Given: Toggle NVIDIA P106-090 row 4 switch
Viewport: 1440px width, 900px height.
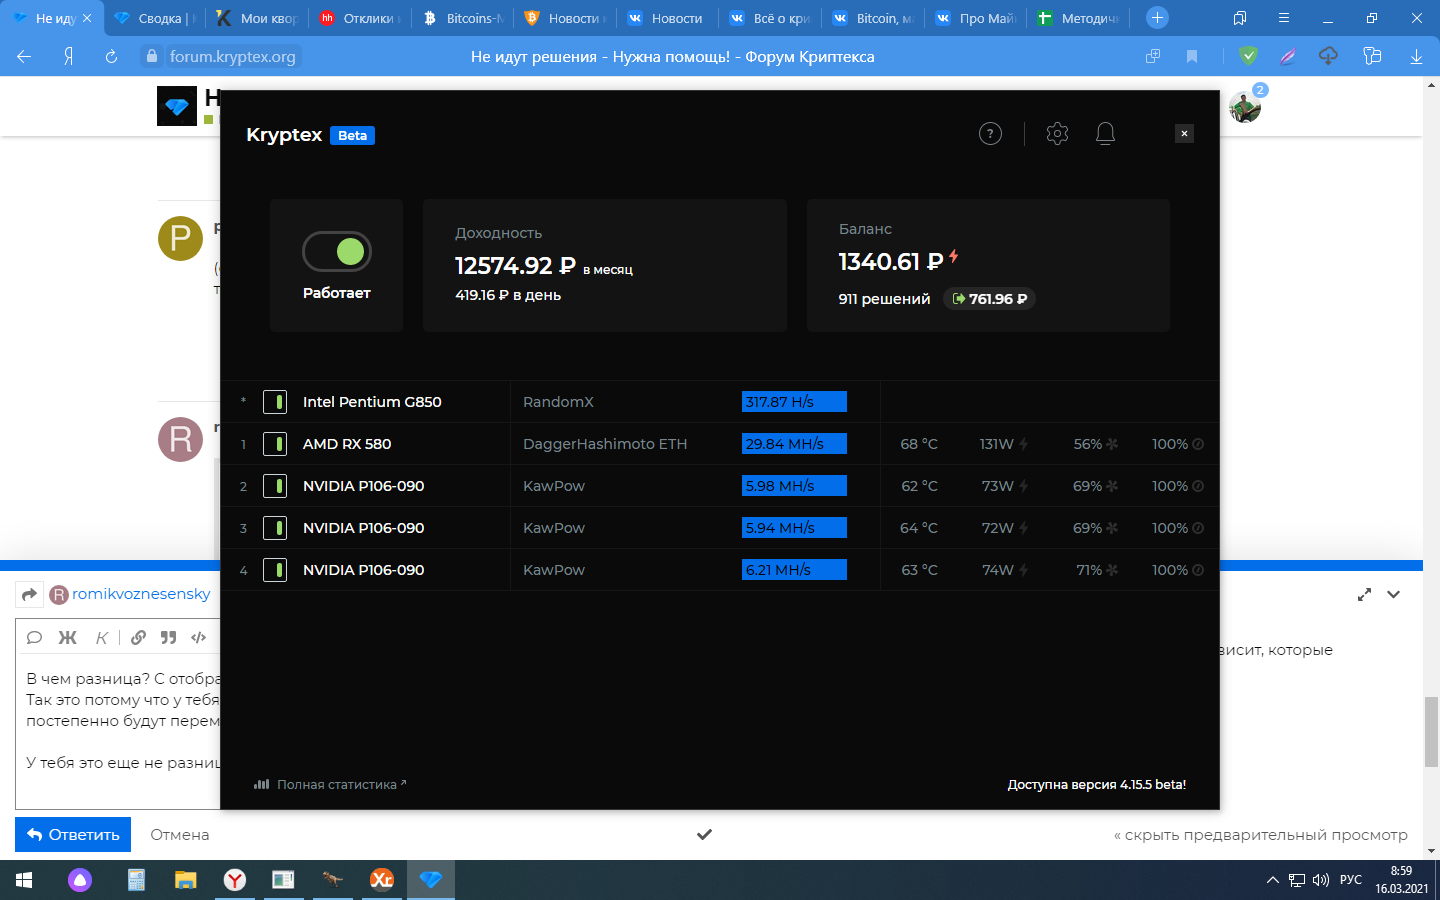Looking at the screenshot, I should point(275,570).
